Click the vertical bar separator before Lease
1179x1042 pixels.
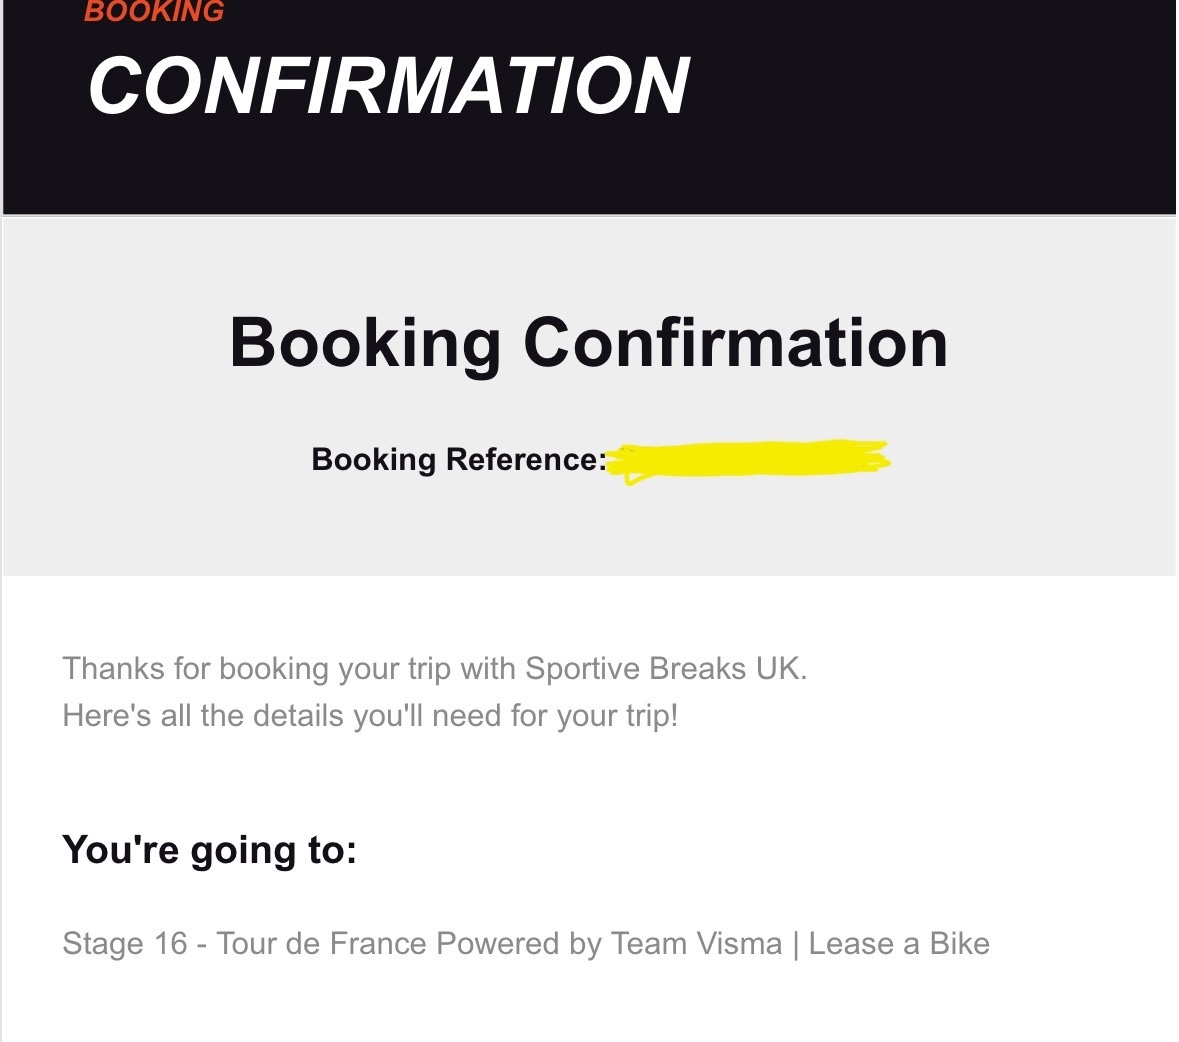click(x=796, y=945)
